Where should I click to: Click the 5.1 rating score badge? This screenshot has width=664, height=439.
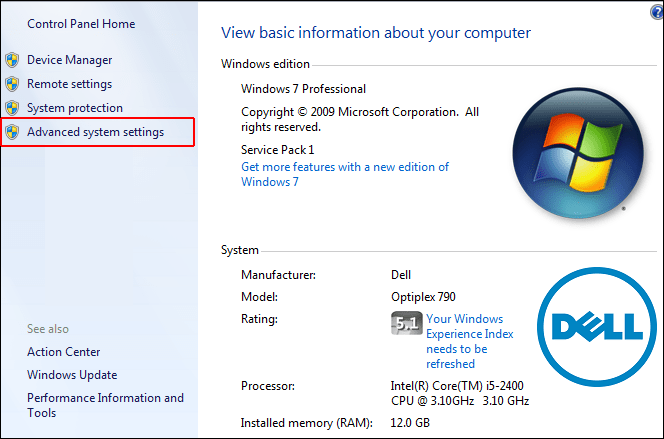[405, 323]
